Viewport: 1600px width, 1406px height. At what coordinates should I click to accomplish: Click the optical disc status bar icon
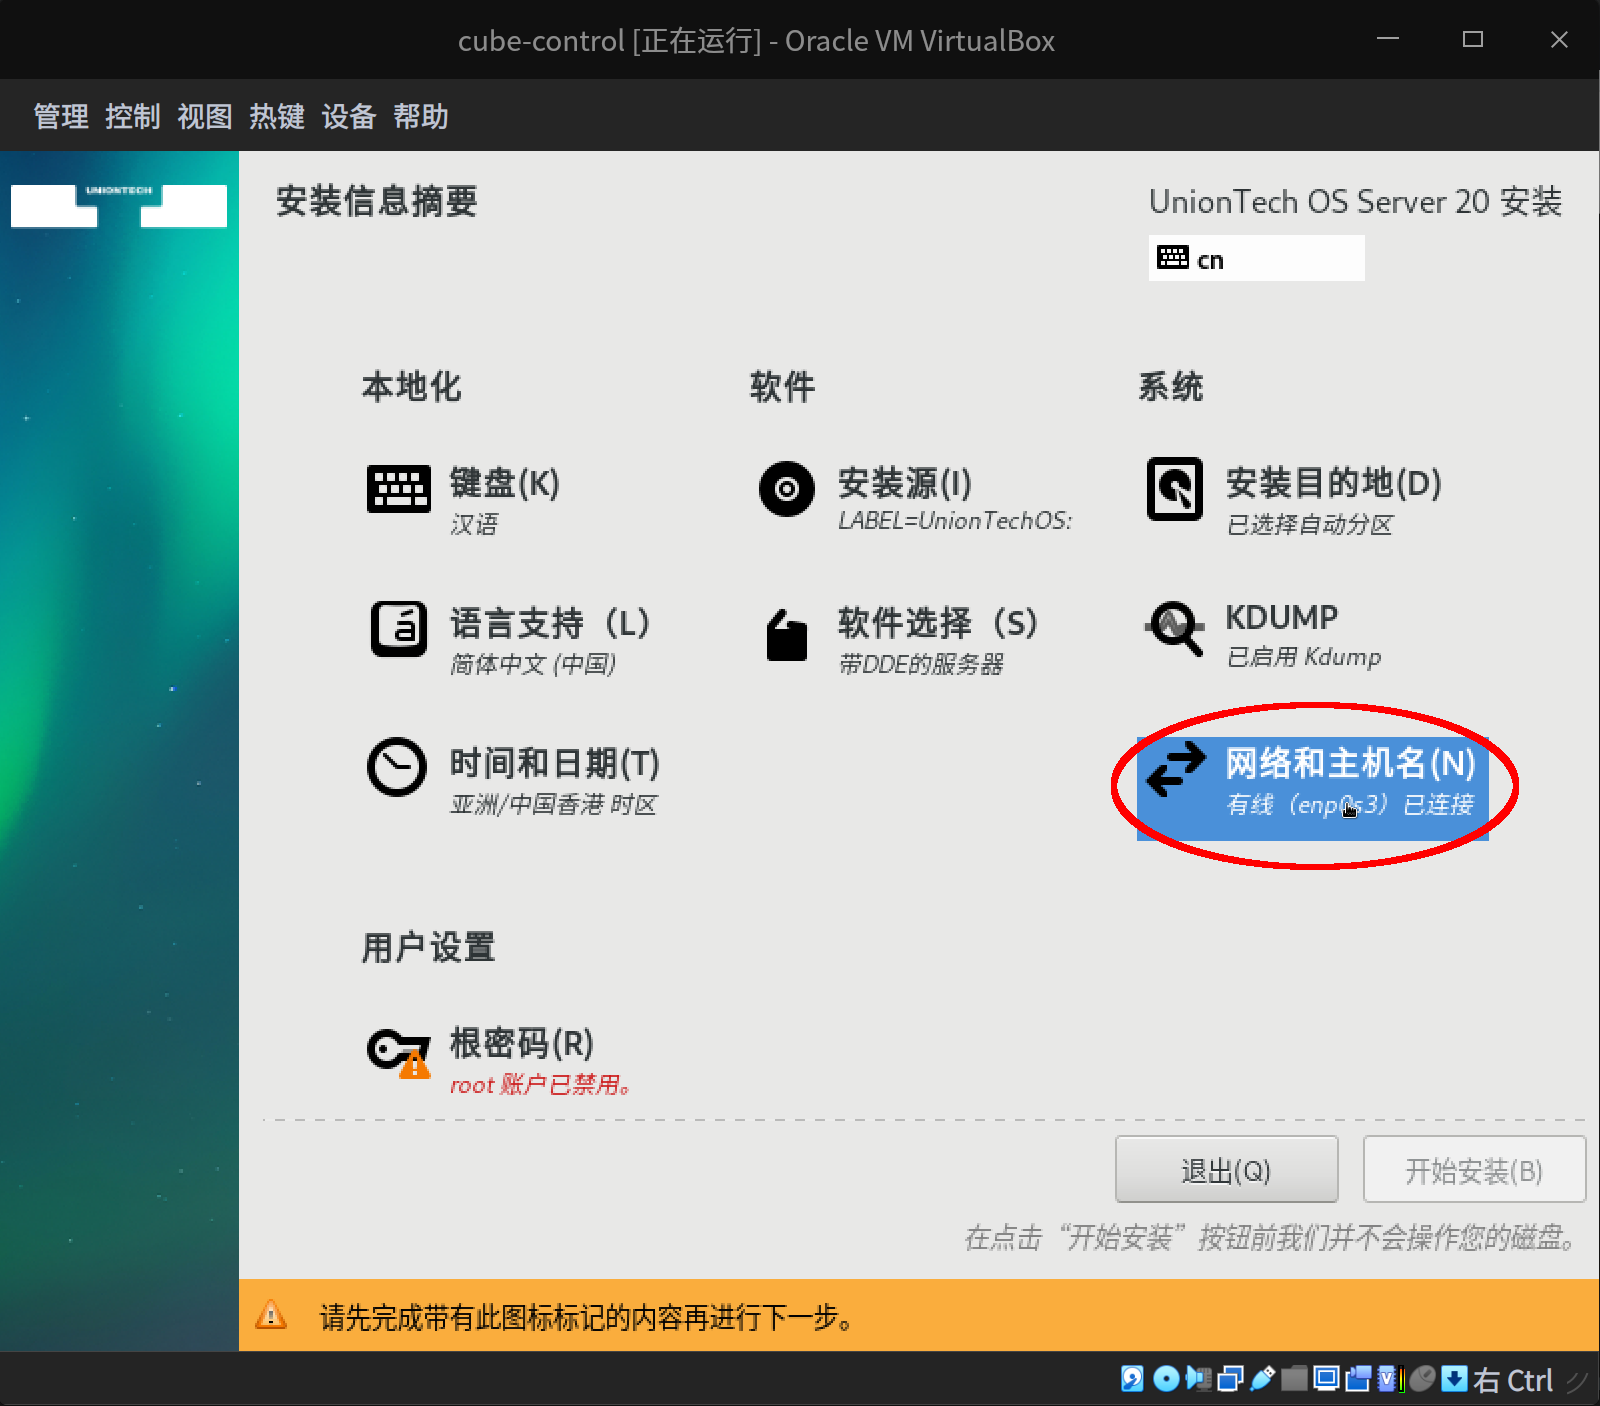coord(1166,1380)
